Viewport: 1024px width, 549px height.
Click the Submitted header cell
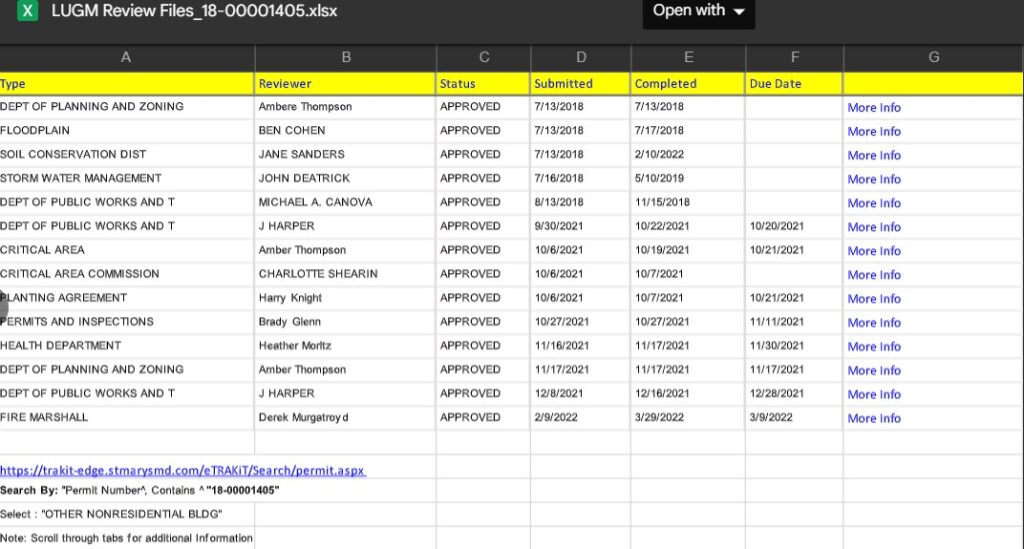pos(581,84)
